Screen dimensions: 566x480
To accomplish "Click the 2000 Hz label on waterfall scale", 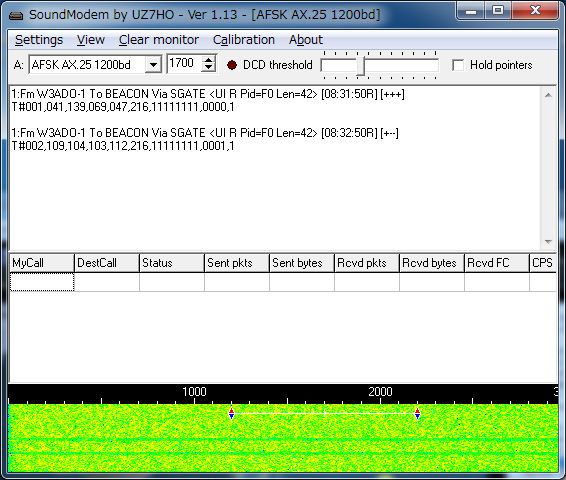I will [x=380, y=392].
